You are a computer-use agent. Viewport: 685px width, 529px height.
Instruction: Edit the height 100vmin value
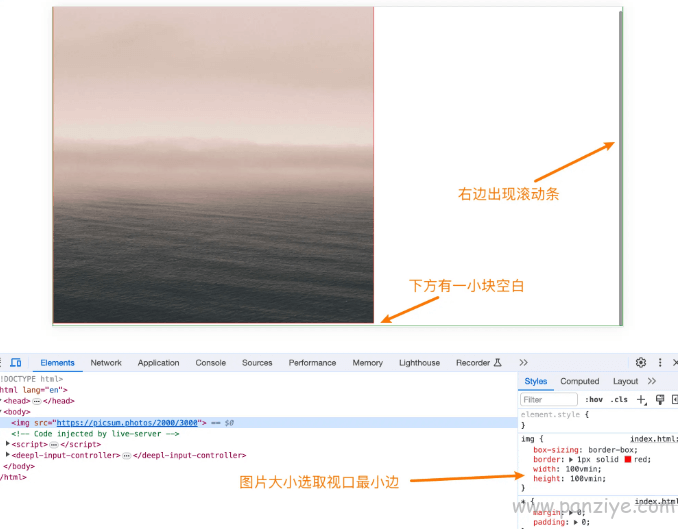click(x=588, y=478)
